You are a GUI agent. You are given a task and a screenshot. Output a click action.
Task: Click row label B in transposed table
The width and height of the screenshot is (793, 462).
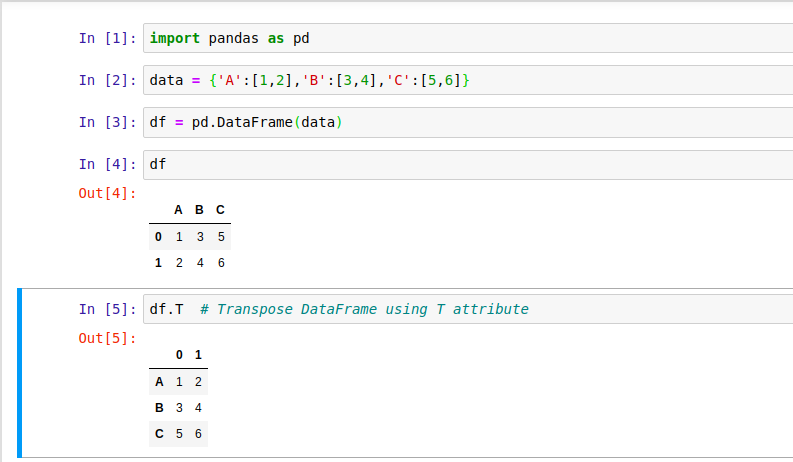coord(159,408)
